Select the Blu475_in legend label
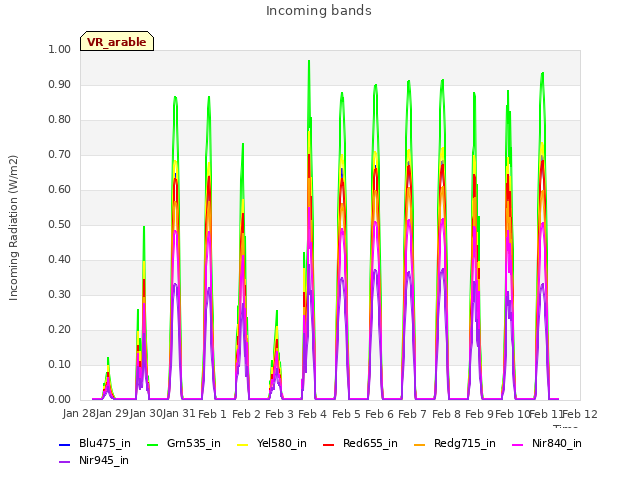This screenshot has height=480, width=640. pyautogui.click(x=105, y=443)
